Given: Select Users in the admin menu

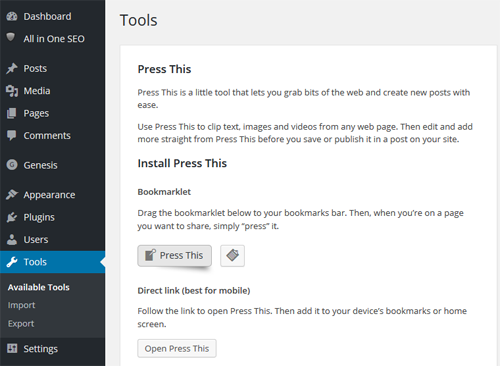Looking at the screenshot, I should (36, 239).
